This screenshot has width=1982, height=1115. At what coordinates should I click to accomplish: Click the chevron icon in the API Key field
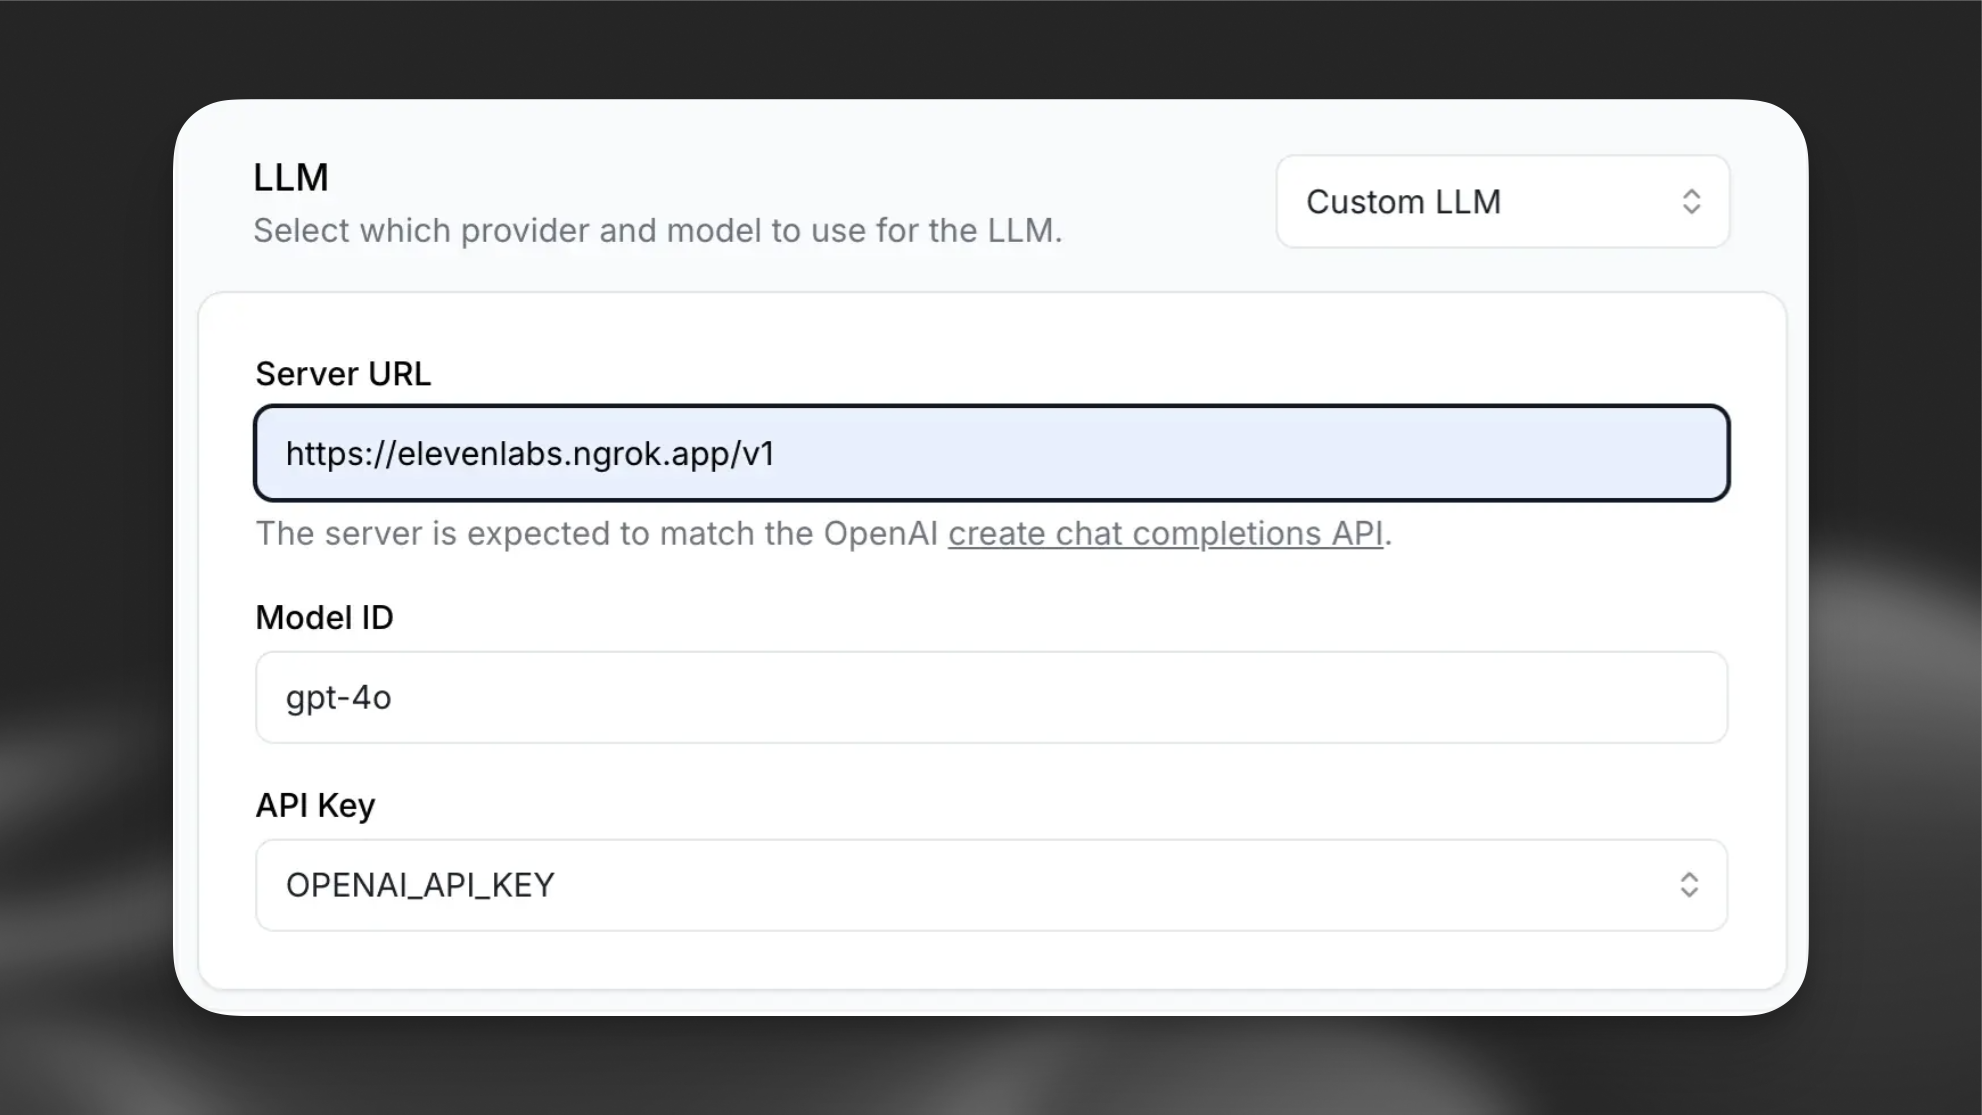point(1689,885)
